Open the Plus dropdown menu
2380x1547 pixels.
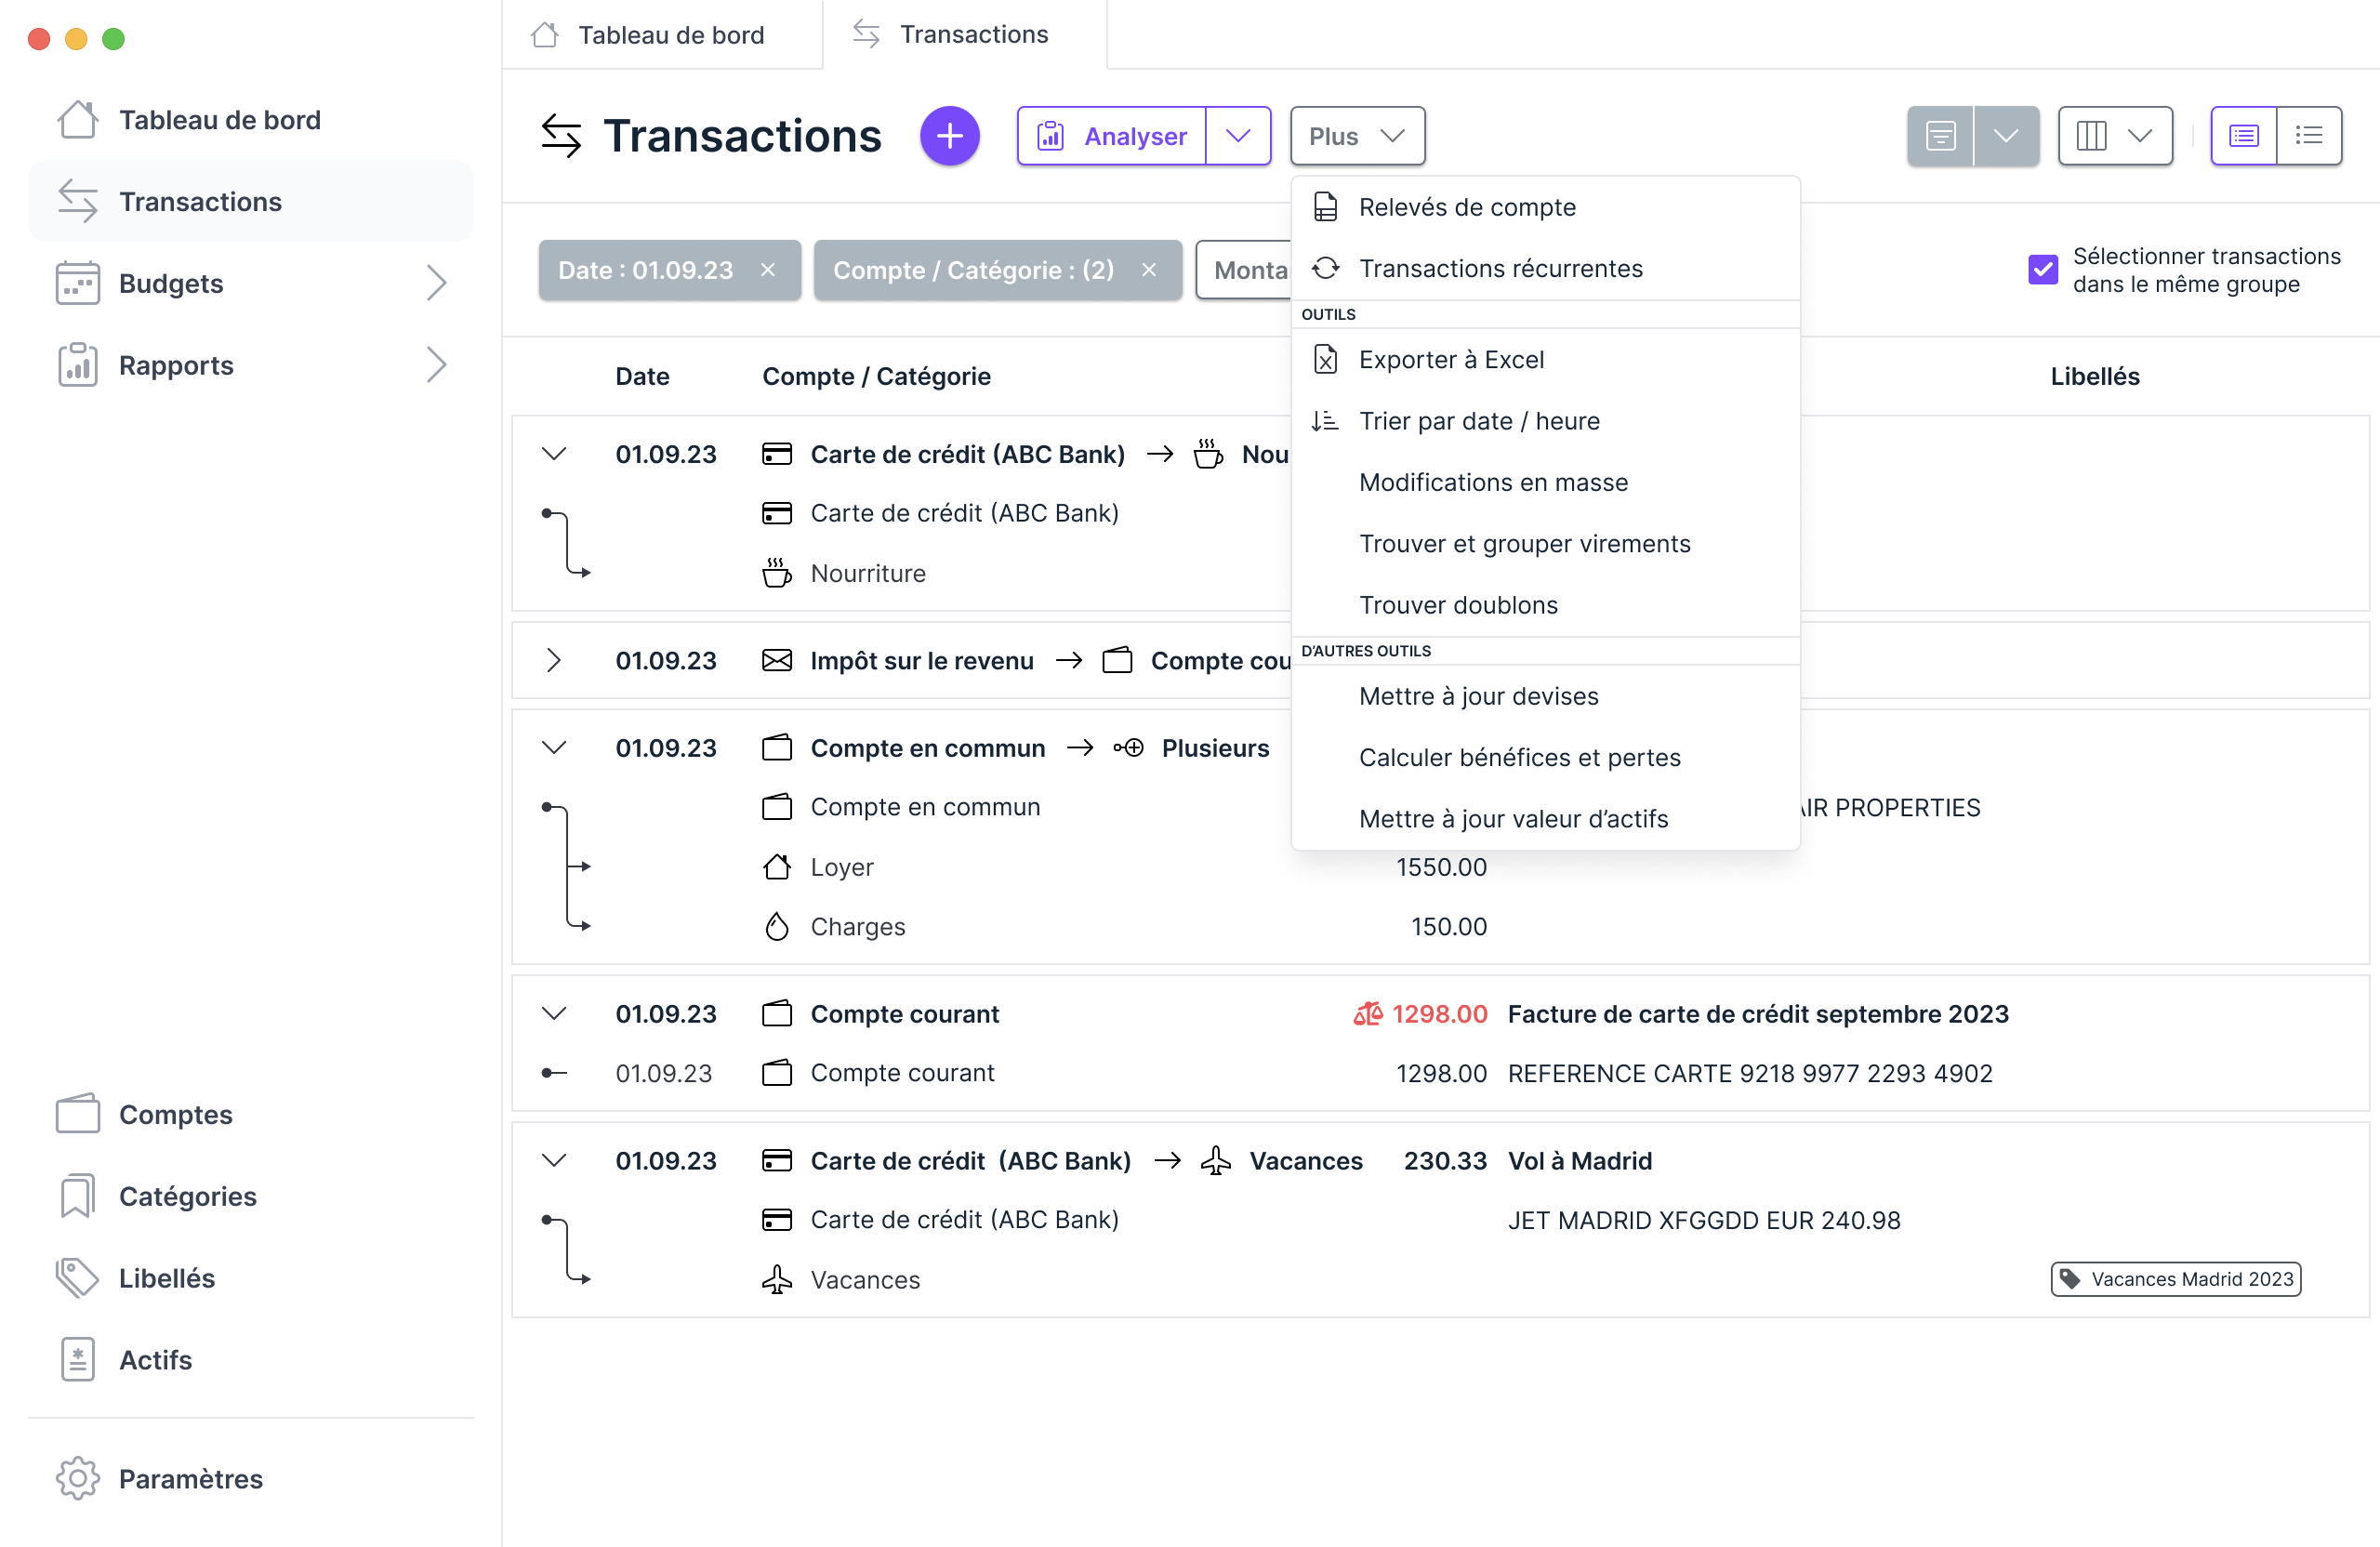(x=1356, y=135)
